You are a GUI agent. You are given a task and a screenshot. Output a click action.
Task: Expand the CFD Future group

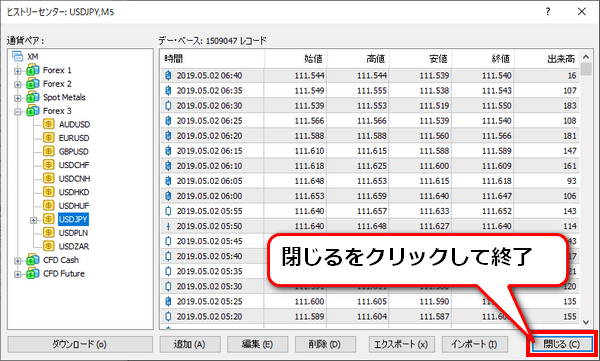pos(18,274)
